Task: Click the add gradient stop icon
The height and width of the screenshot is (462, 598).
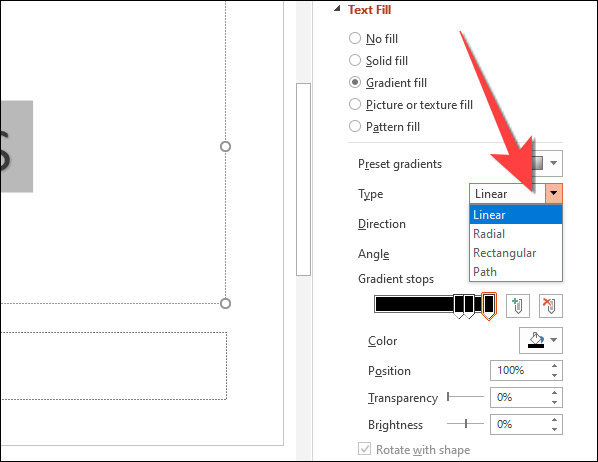Action: (x=518, y=306)
